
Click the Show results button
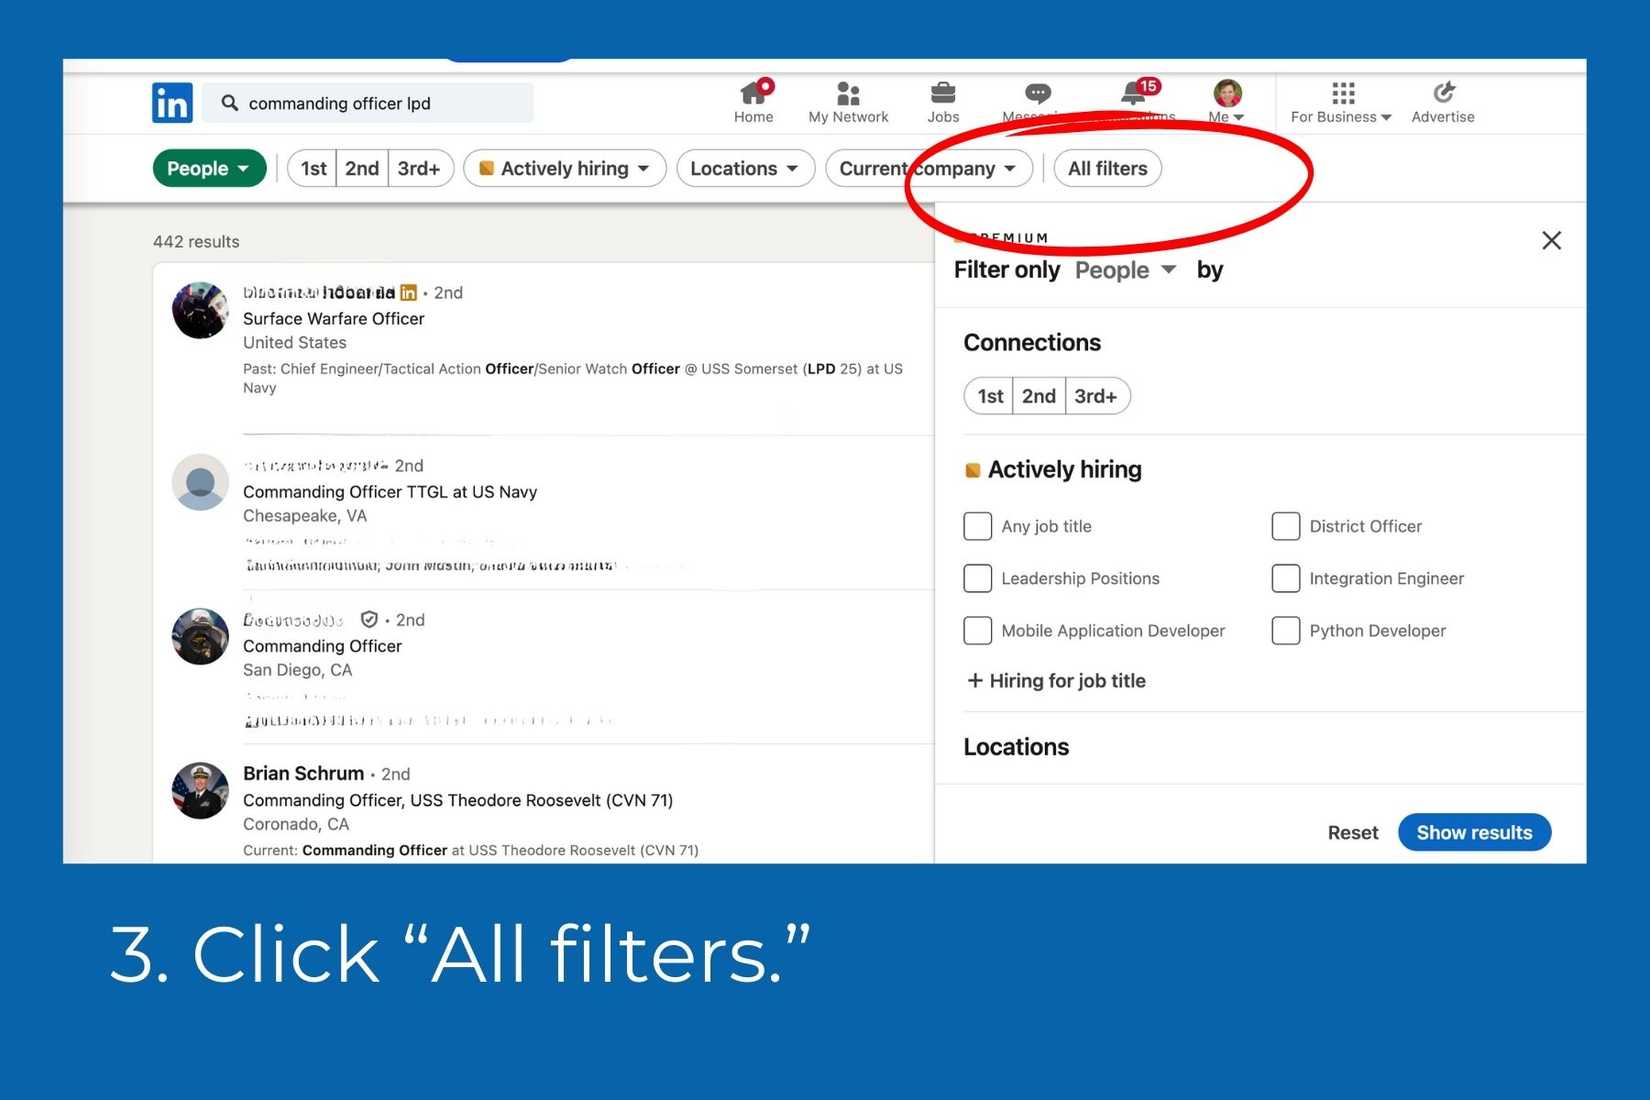1474,832
